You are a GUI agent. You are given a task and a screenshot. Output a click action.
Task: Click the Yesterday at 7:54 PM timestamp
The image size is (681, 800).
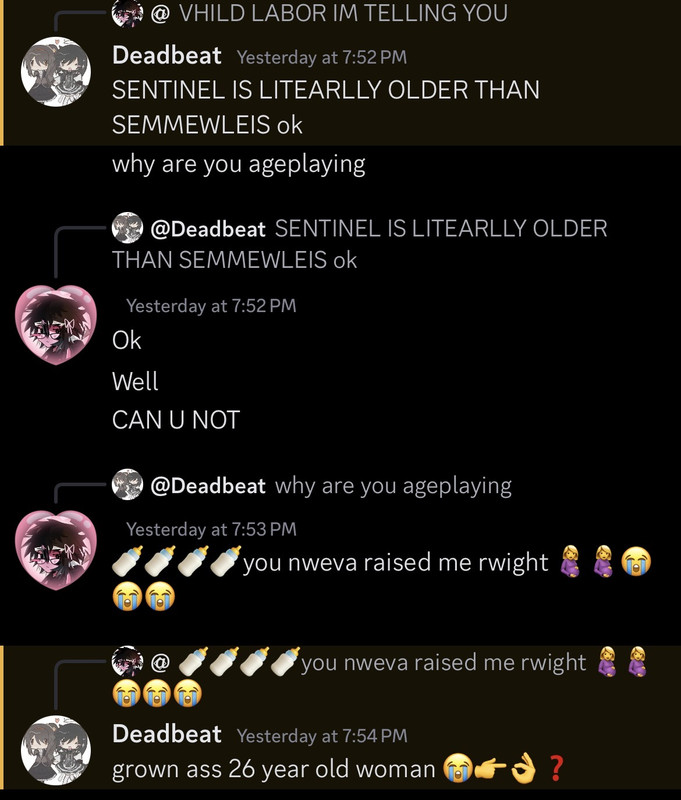coord(322,736)
